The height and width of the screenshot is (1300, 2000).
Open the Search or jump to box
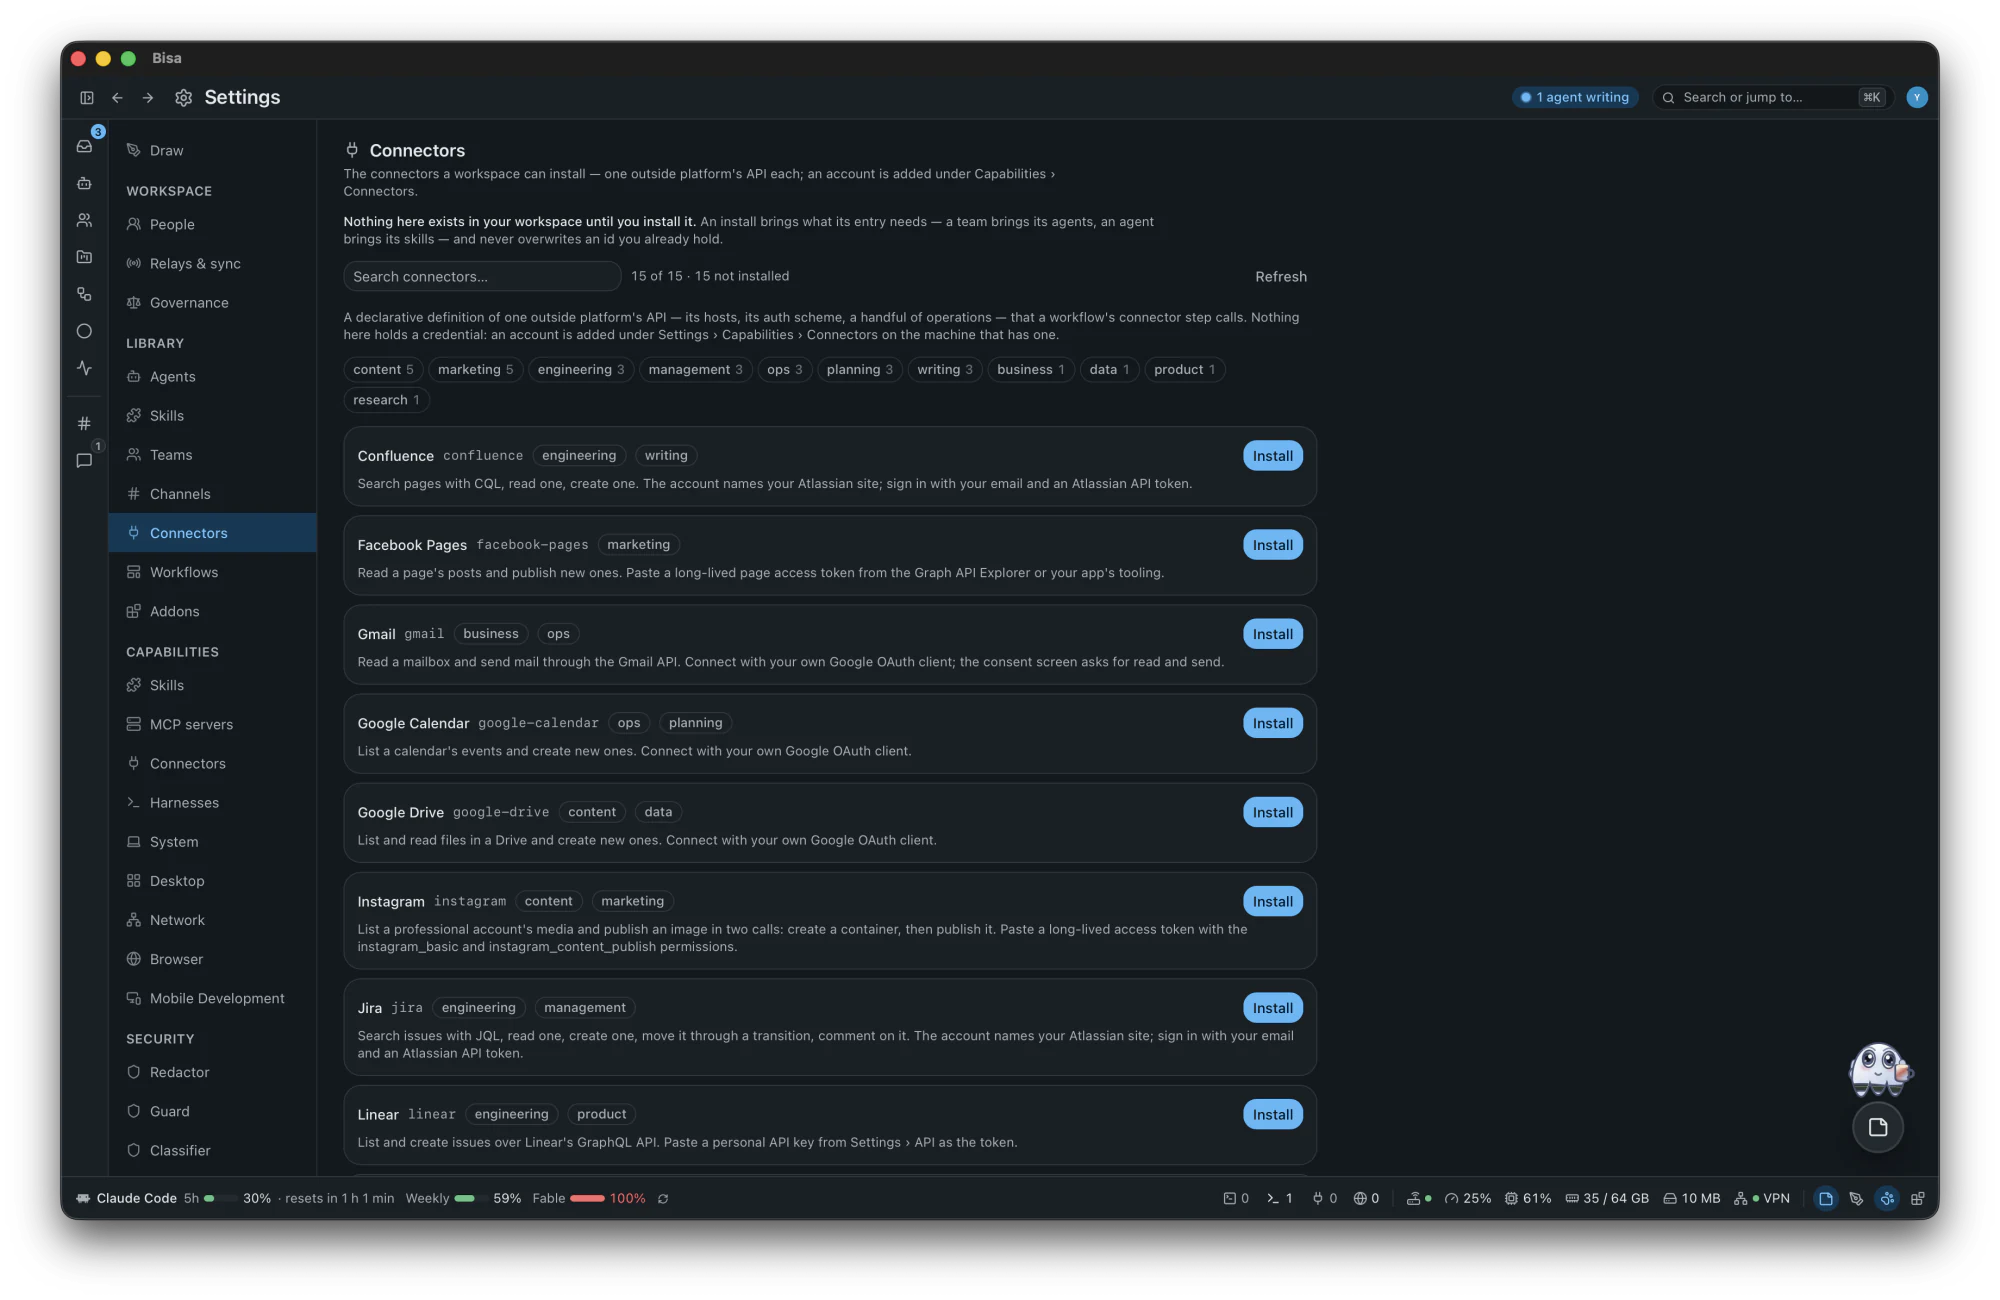coord(1772,97)
